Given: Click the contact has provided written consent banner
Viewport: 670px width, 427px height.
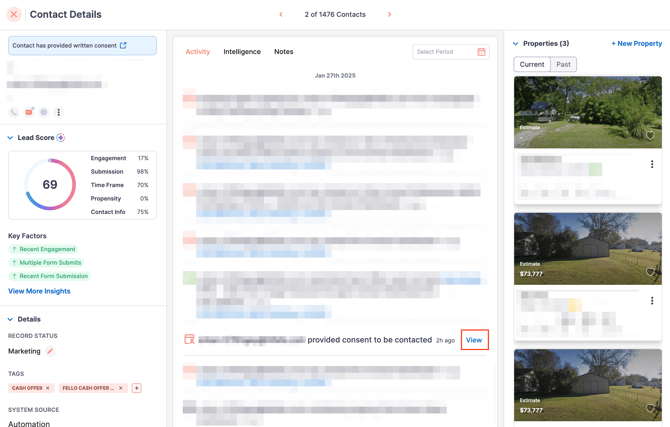Looking at the screenshot, I should tap(82, 46).
